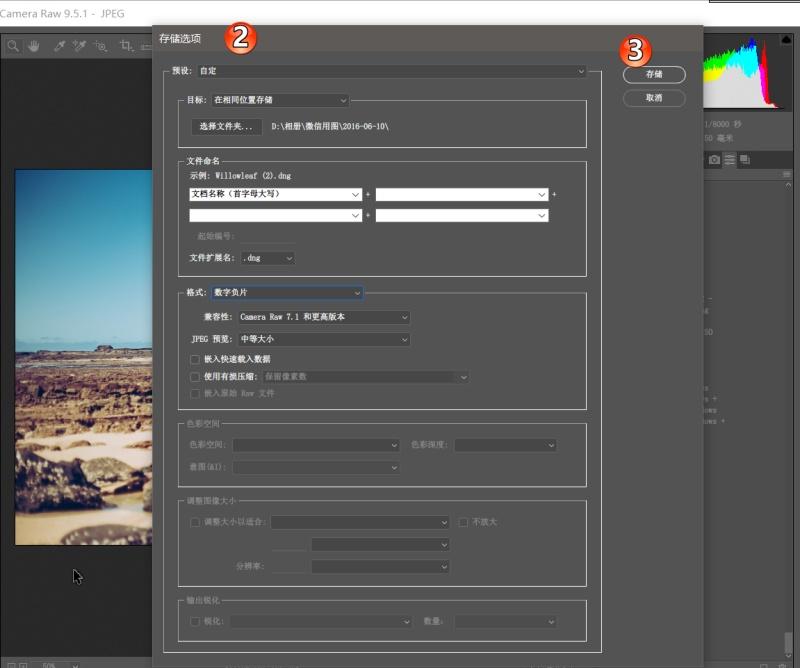The width and height of the screenshot is (800, 668).
Task: Select the White Balance eyedropper tool
Action: click(59, 46)
